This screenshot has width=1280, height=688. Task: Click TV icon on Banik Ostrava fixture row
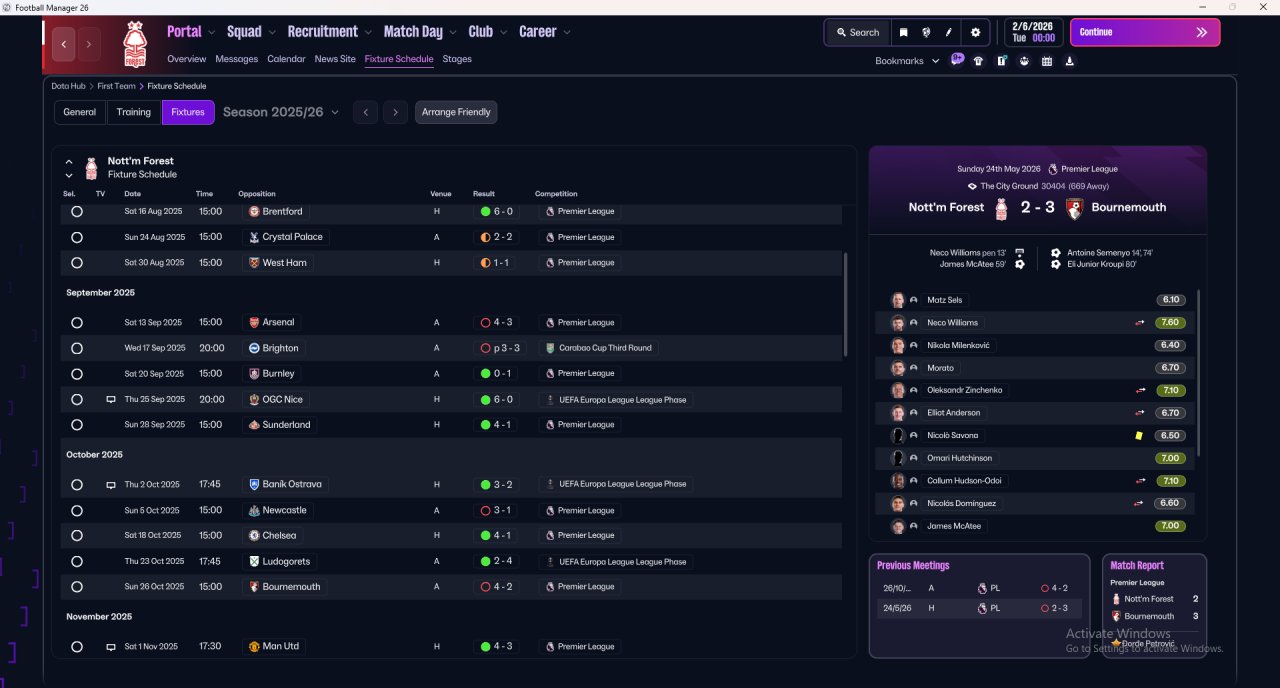[111, 484]
